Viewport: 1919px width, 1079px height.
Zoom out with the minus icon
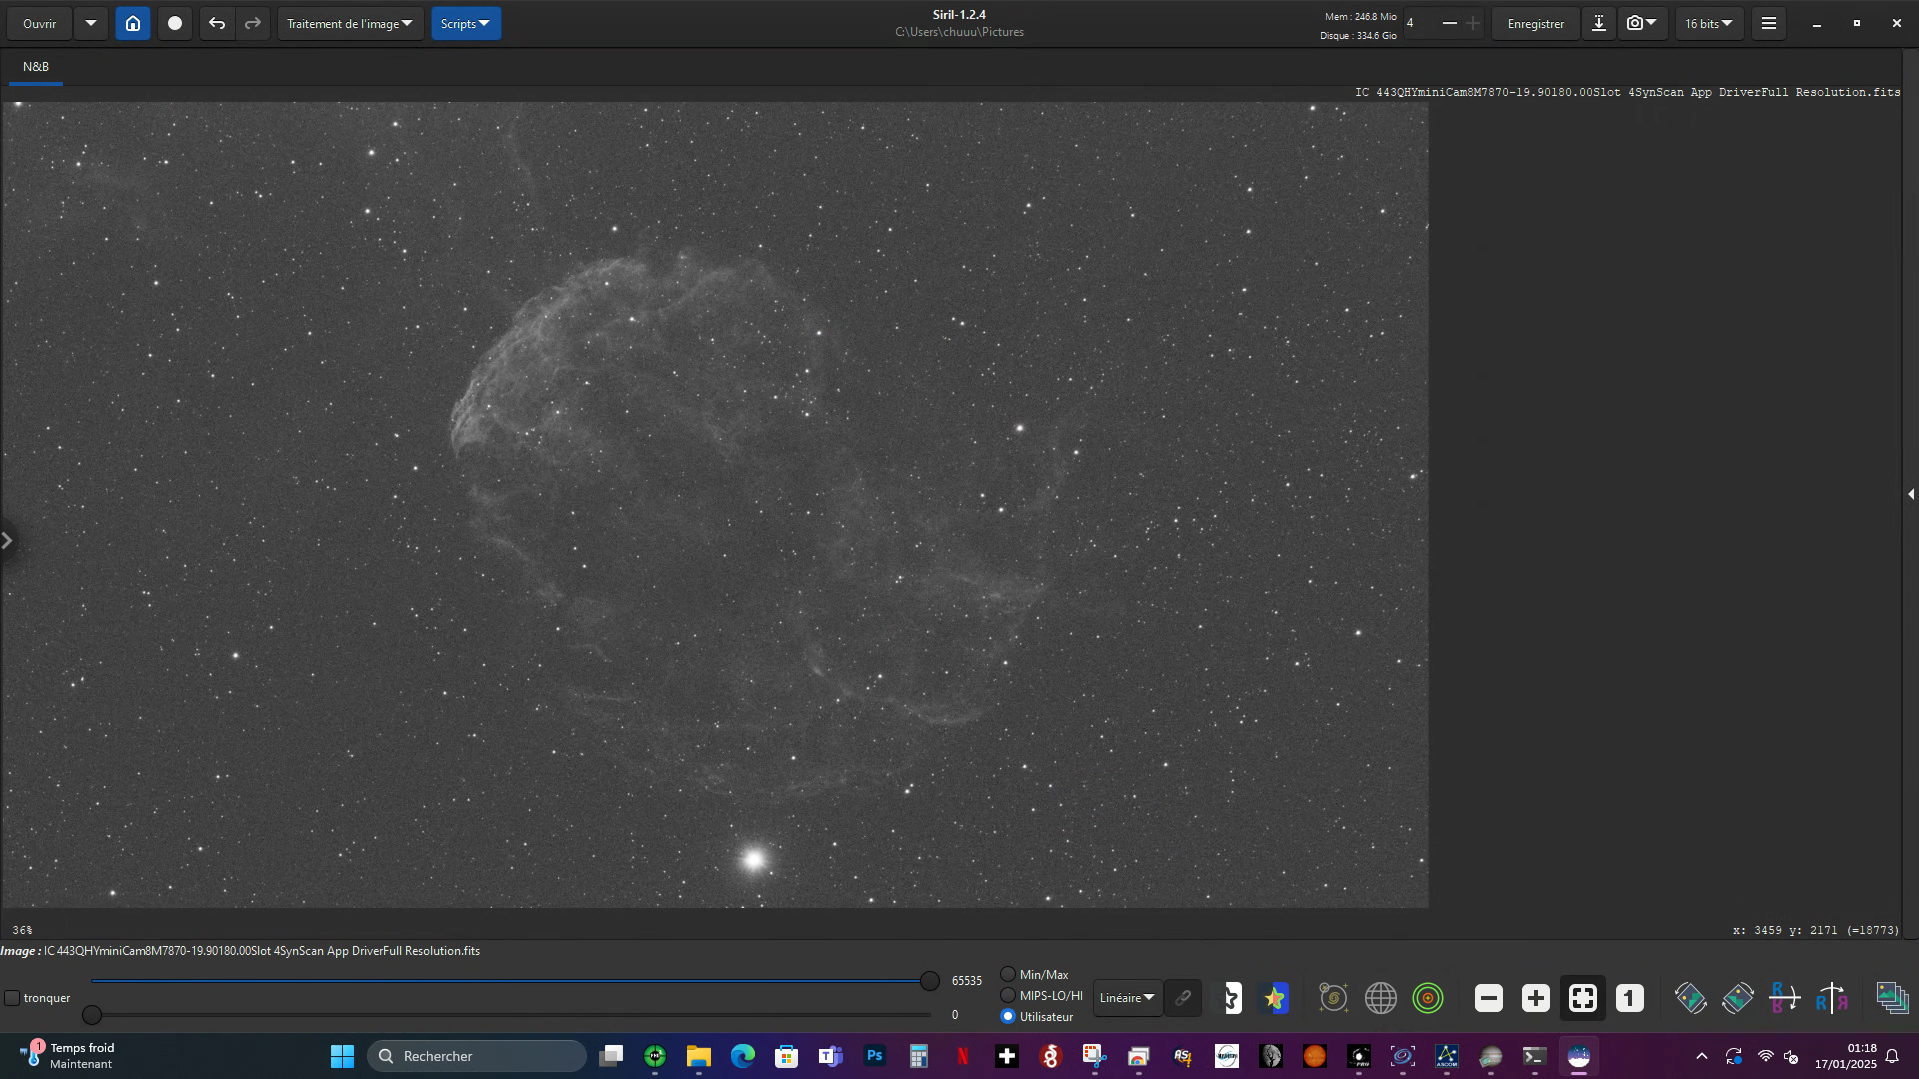coord(1488,998)
